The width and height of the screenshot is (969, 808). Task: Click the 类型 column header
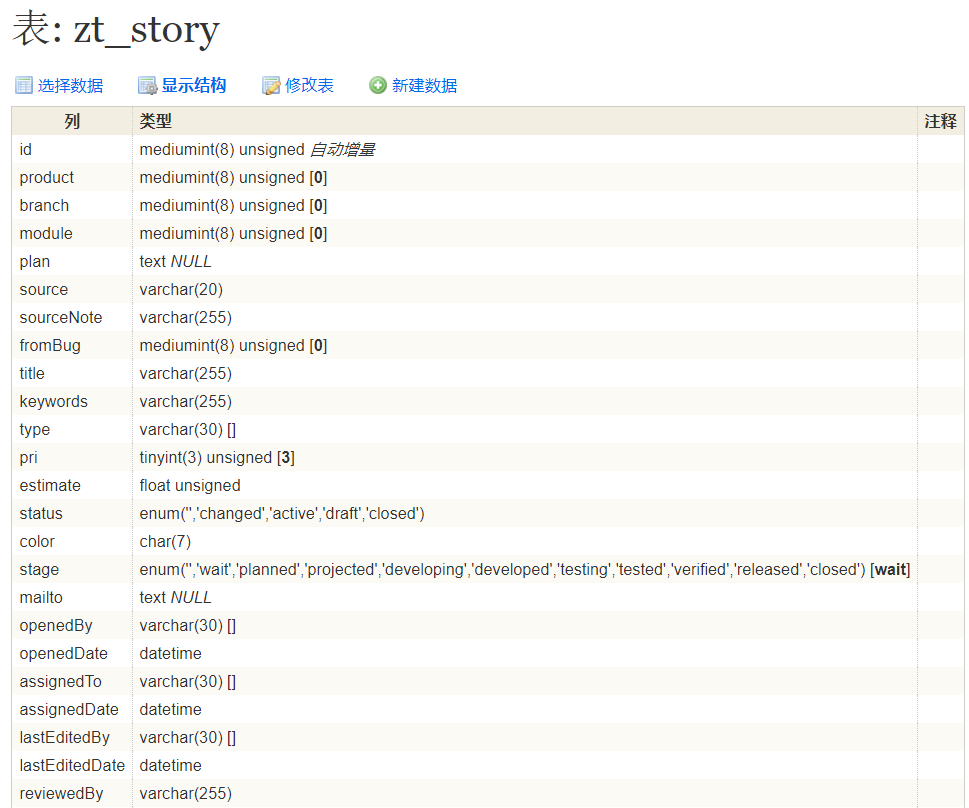[155, 121]
